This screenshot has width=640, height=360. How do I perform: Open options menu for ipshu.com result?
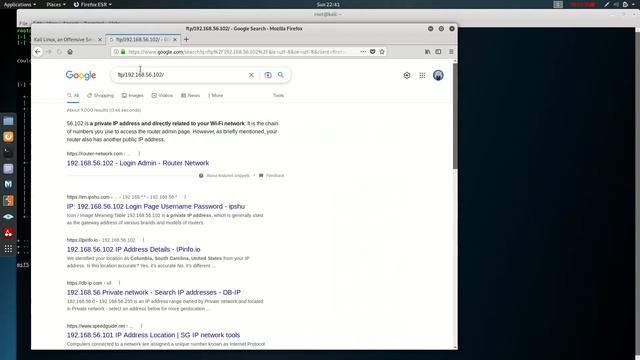[185, 197]
